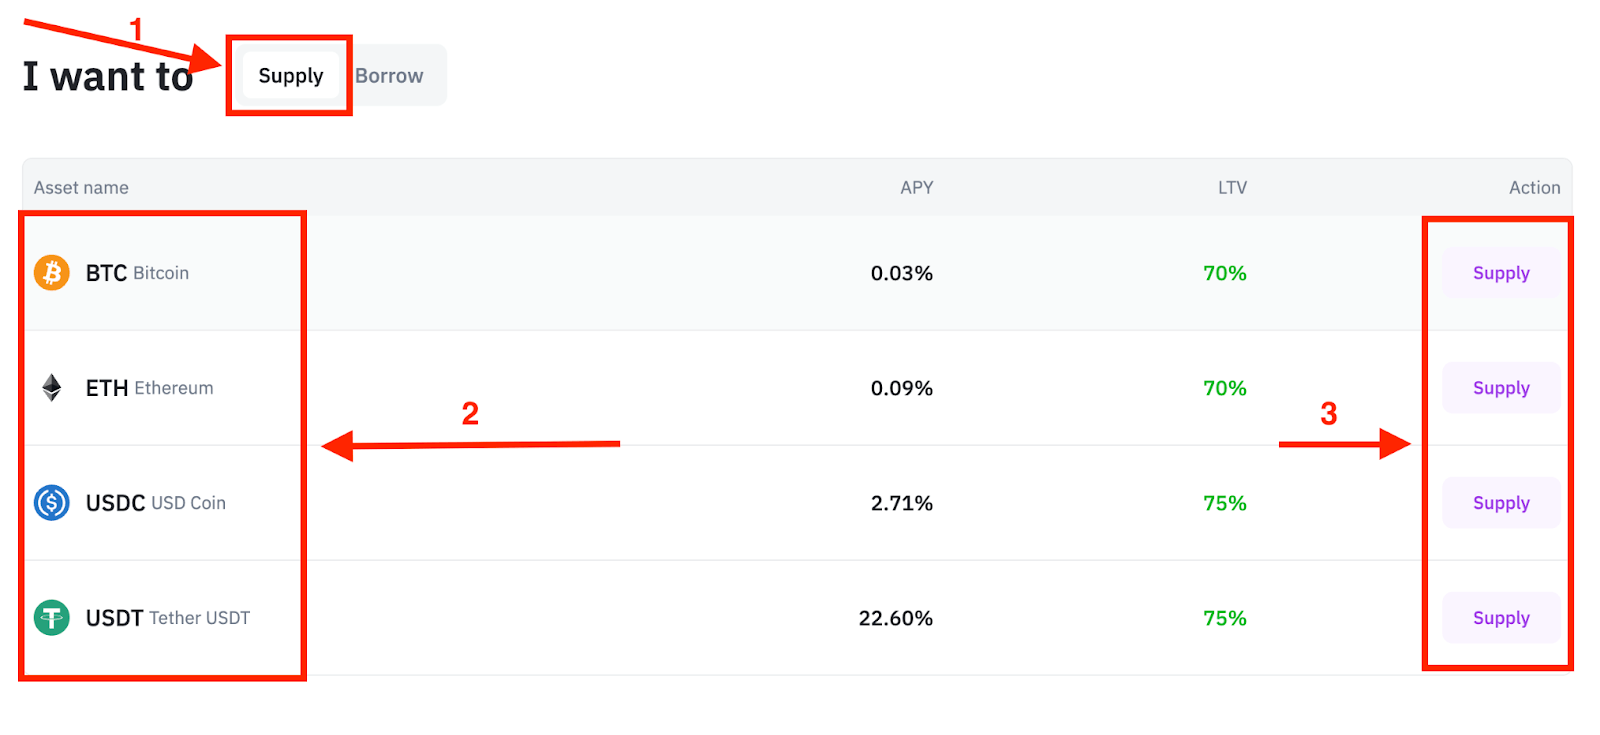The height and width of the screenshot is (735, 1600).
Task: Click the green Tether USDT icon
Action: [52, 617]
